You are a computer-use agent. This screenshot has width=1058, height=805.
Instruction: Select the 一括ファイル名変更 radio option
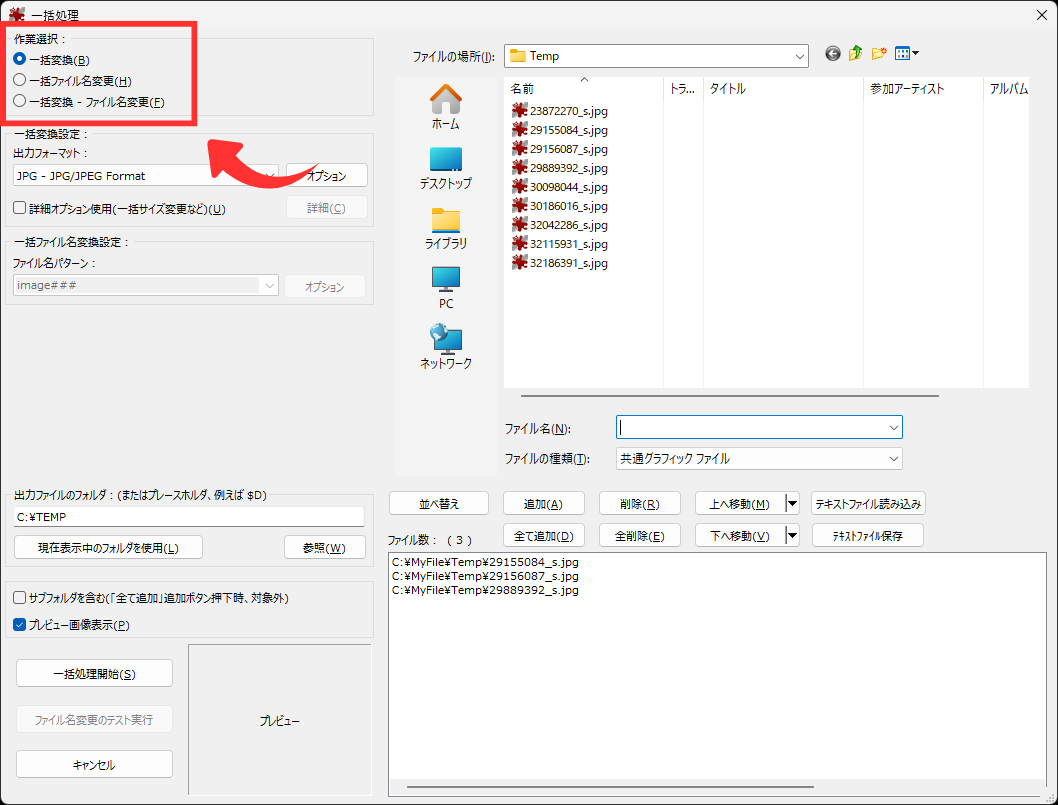(x=20, y=80)
